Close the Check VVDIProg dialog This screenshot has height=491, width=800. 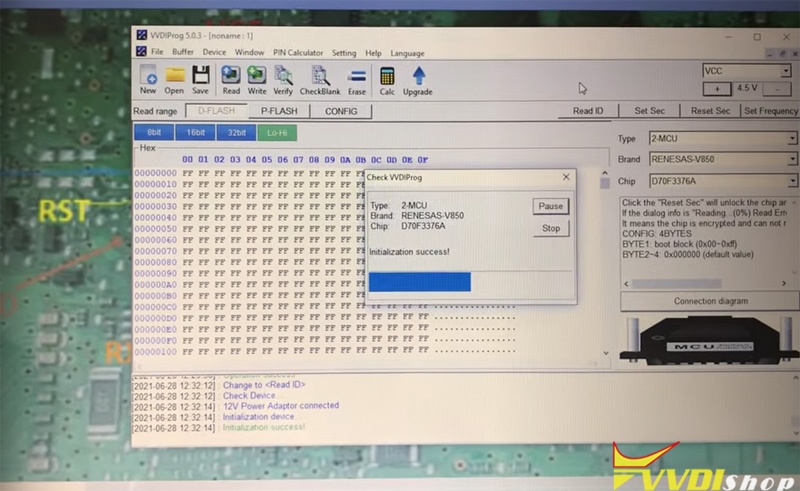pos(566,177)
